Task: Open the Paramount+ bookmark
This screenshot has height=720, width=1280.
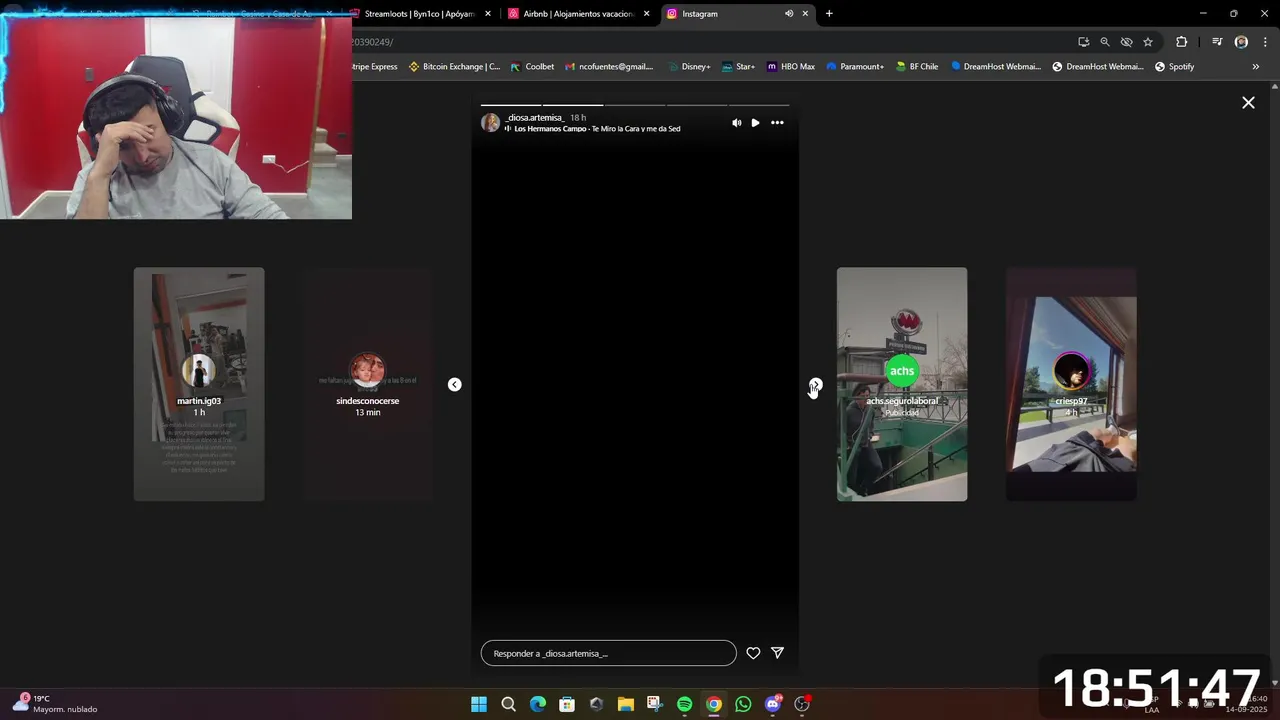Action: pos(855,67)
